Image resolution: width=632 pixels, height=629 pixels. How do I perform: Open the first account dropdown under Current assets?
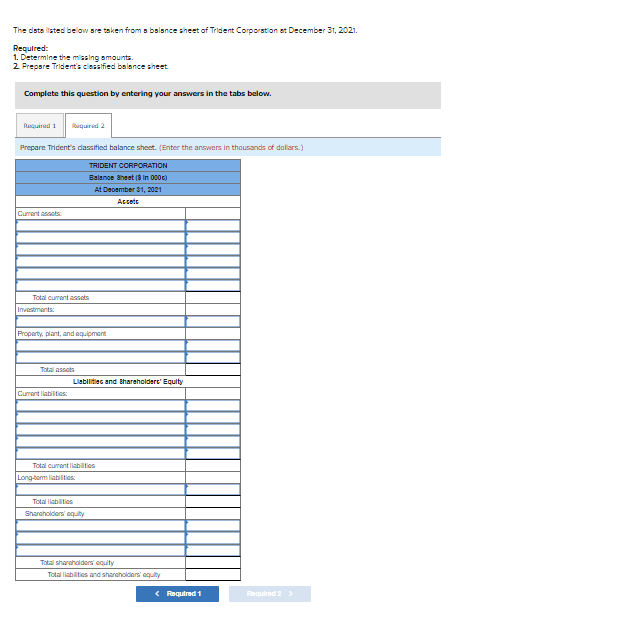[100, 226]
